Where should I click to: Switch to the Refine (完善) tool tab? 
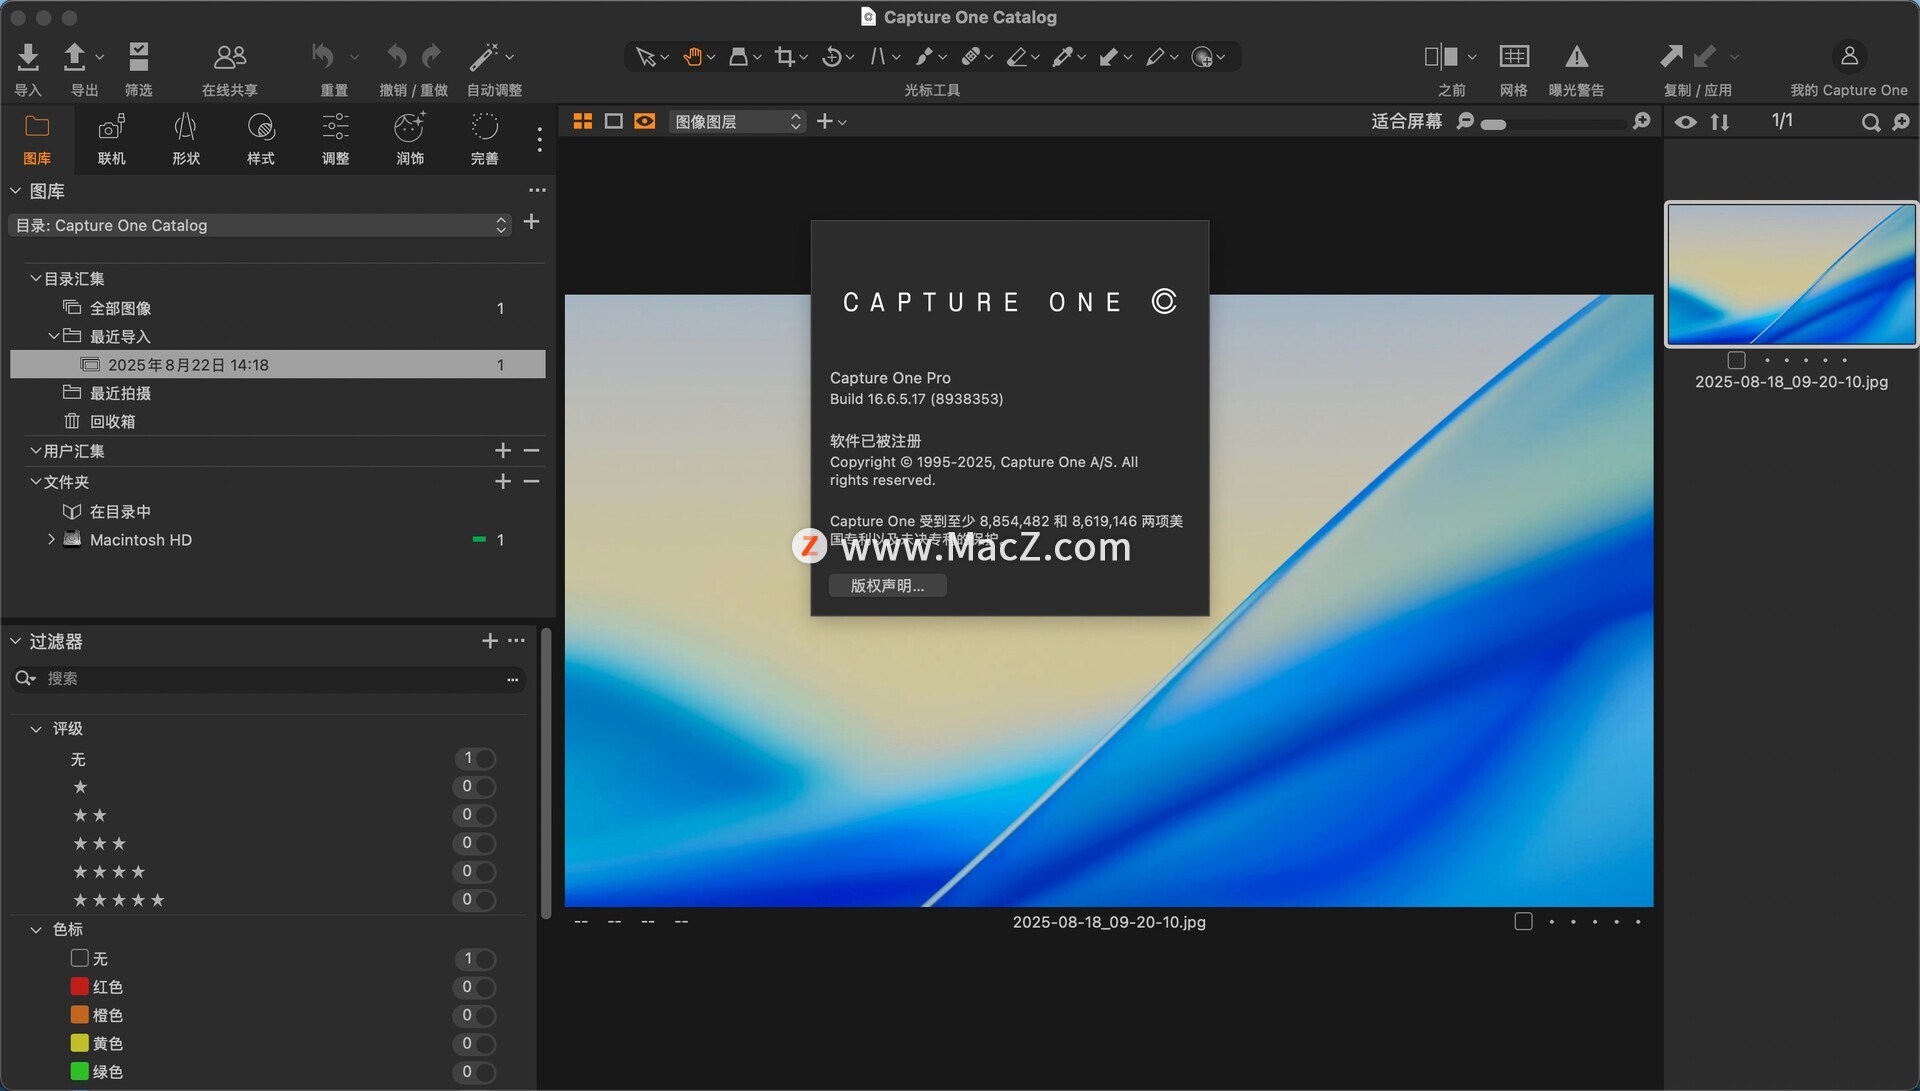coord(484,138)
